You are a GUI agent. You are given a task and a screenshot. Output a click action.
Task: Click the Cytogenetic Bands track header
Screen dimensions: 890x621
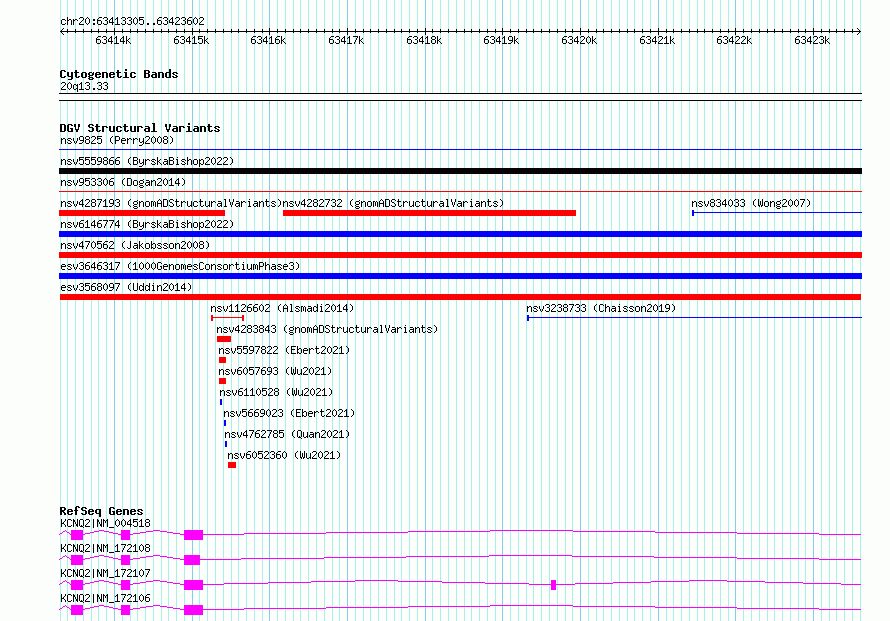(118, 74)
